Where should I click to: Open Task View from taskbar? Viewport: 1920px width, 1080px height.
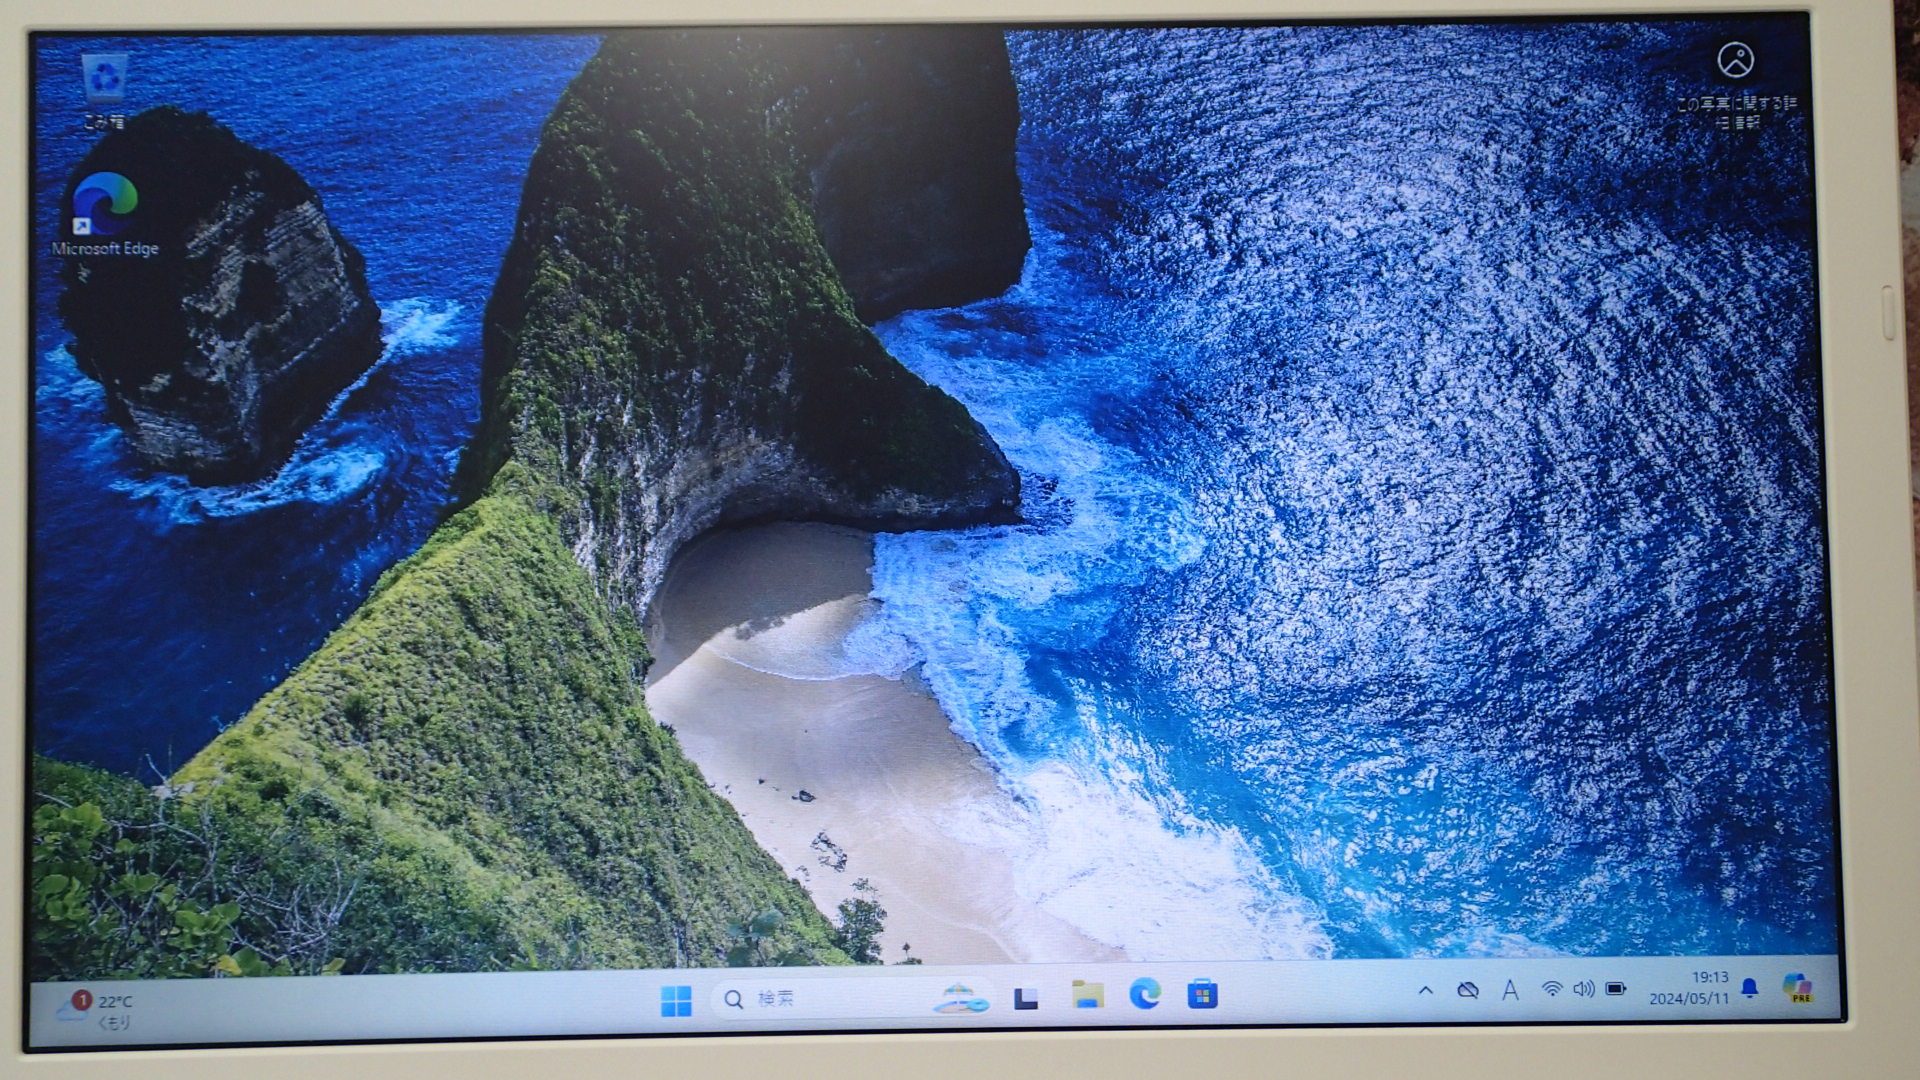(x=1026, y=998)
